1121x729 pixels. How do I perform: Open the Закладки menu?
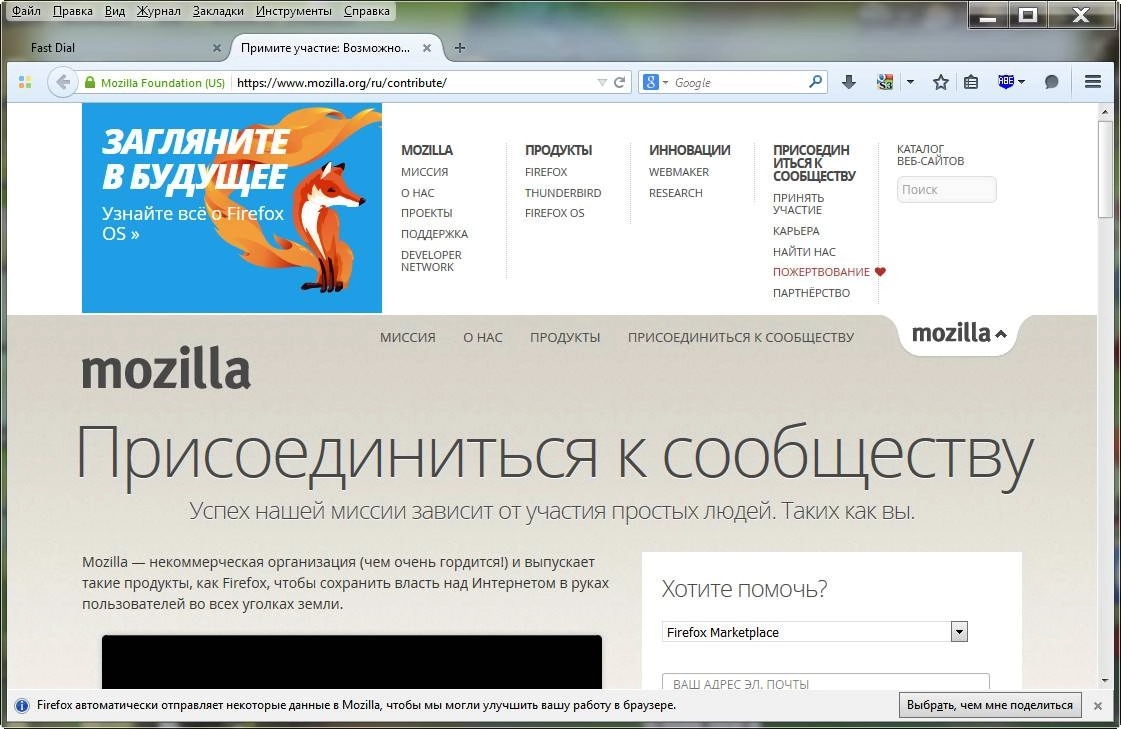(x=218, y=11)
